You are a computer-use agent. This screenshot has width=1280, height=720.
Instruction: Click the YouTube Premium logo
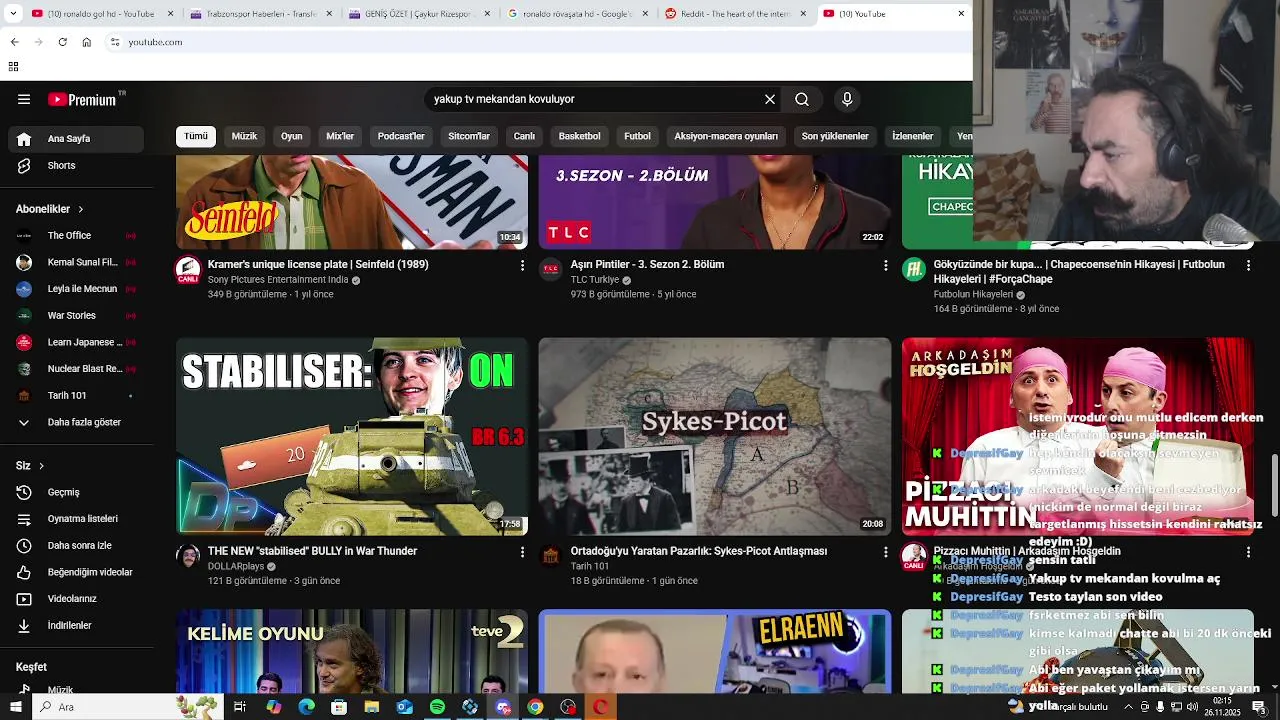click(86, 99)
